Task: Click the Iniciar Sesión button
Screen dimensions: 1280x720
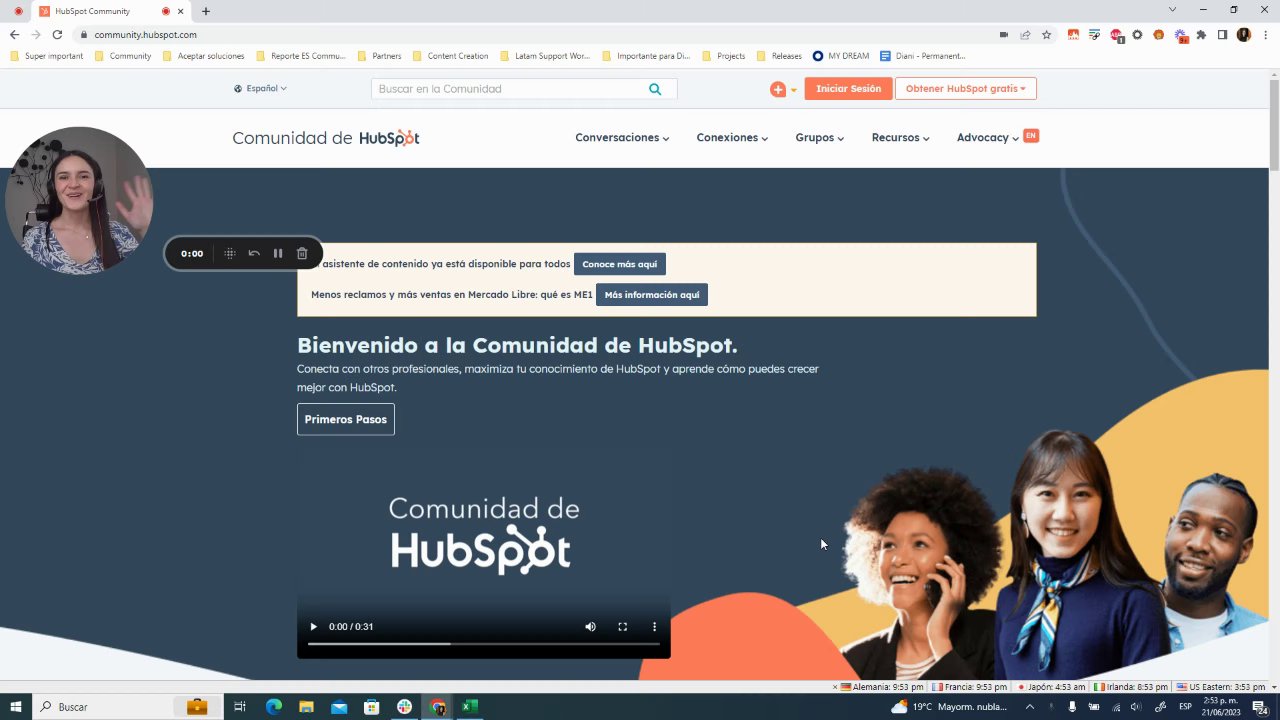Action: pyautogui.click(x=848, y=89)
